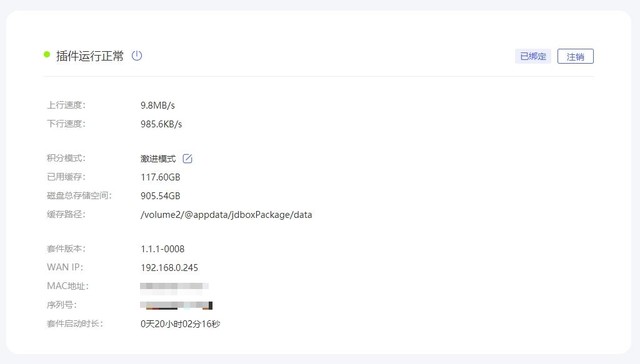Click the WAN IP address 192.168.0.245
Screen dimensions: 640x364
(x=169, y=268)
